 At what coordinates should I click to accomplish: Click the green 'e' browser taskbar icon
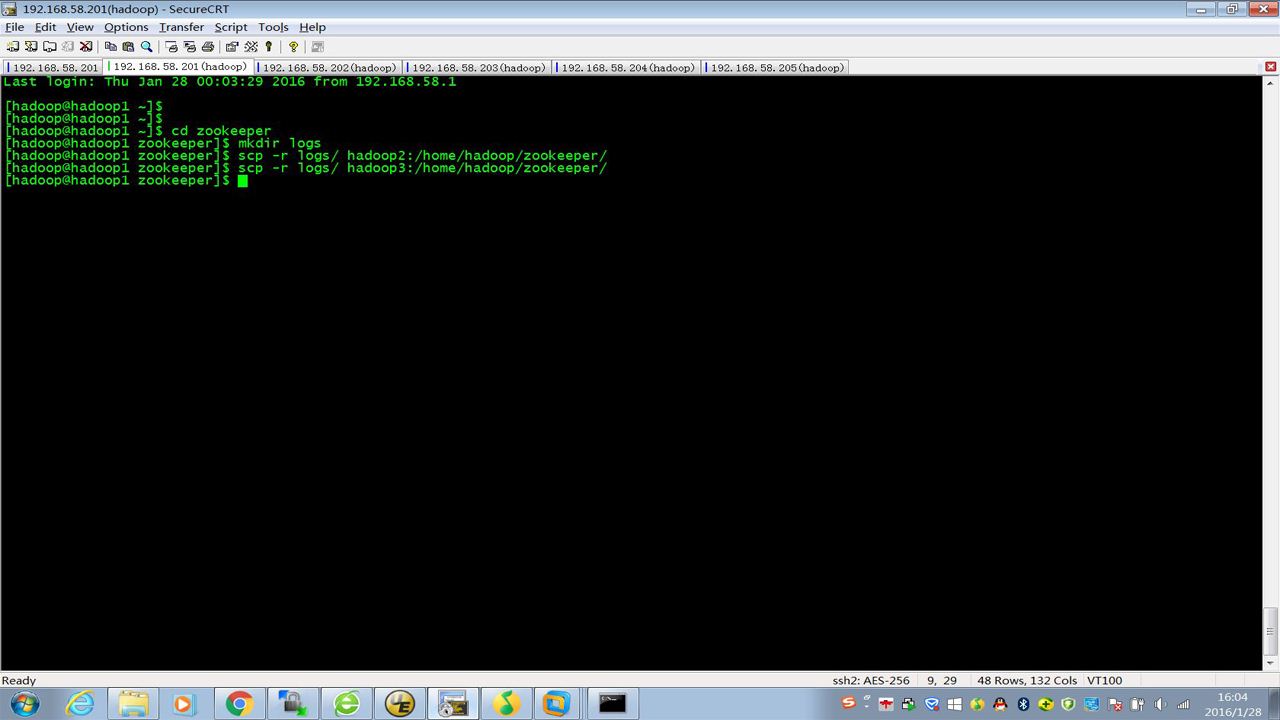[x=346, y=704]
